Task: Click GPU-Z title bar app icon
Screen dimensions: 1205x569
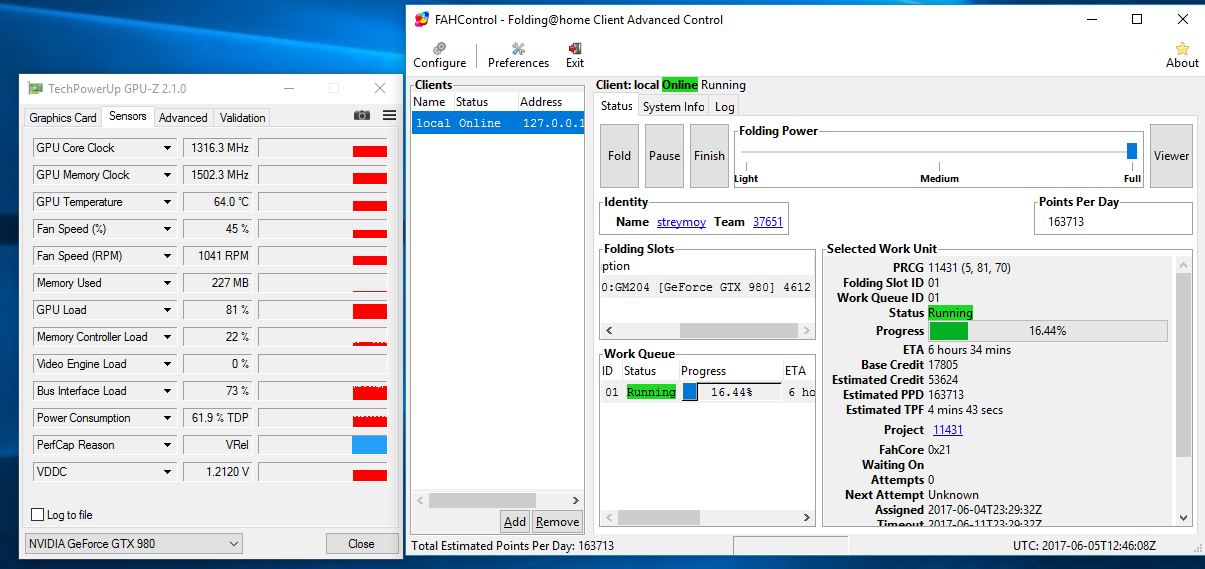Action: point(35,88)
